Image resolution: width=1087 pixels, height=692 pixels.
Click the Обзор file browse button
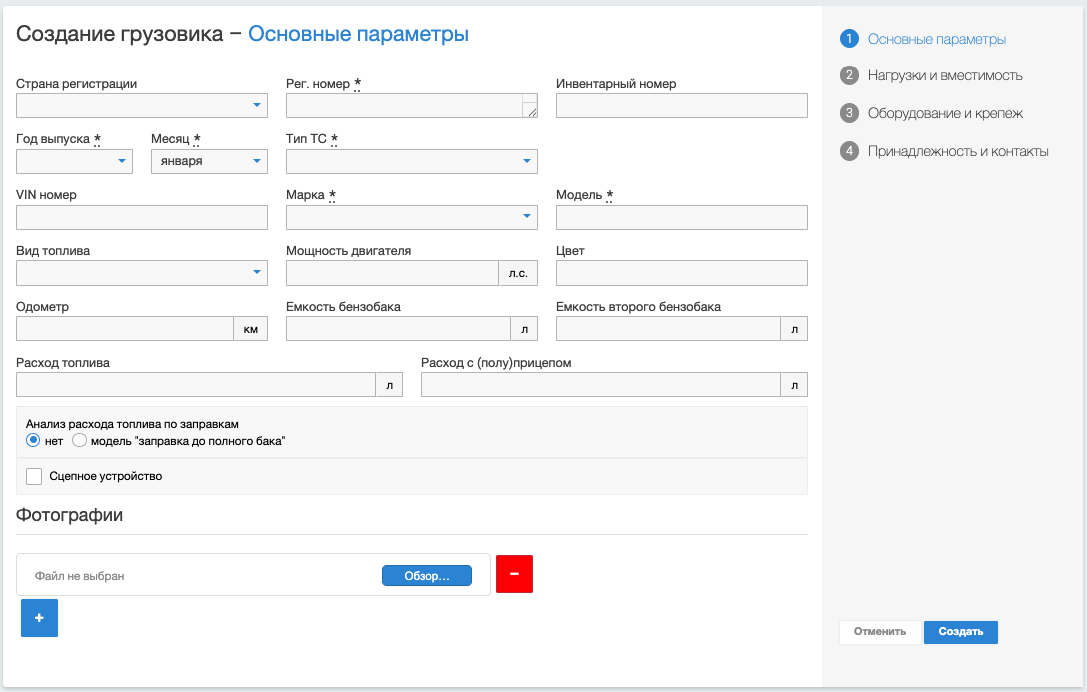[426, 576]
